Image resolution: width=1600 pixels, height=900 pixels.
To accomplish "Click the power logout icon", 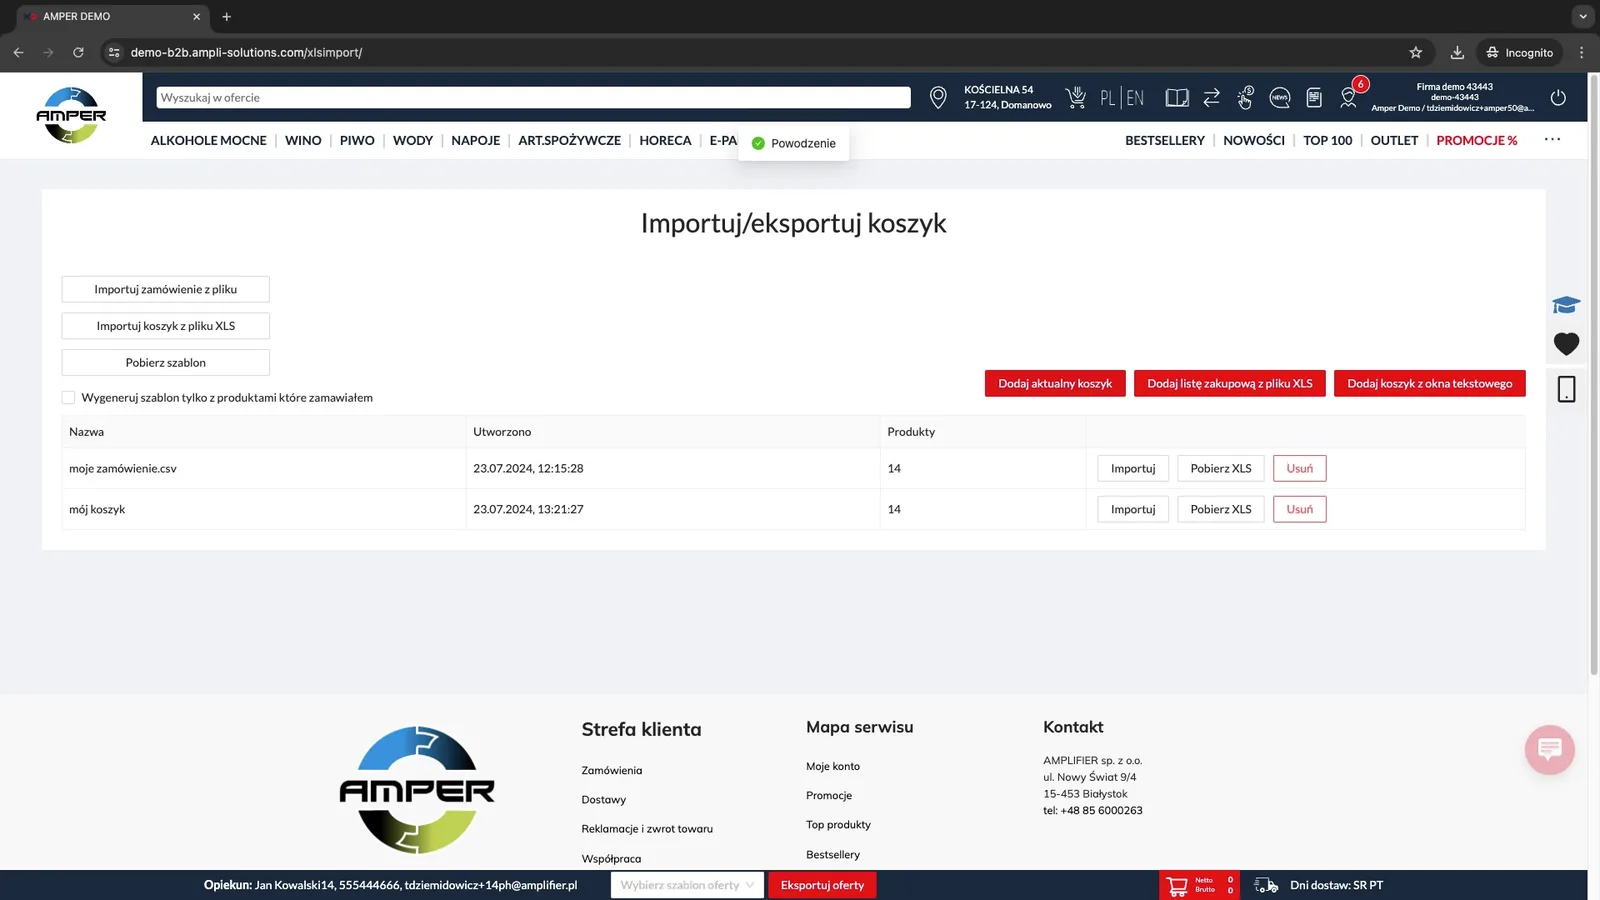I will pyautogui.click(x=1558, y=97).
